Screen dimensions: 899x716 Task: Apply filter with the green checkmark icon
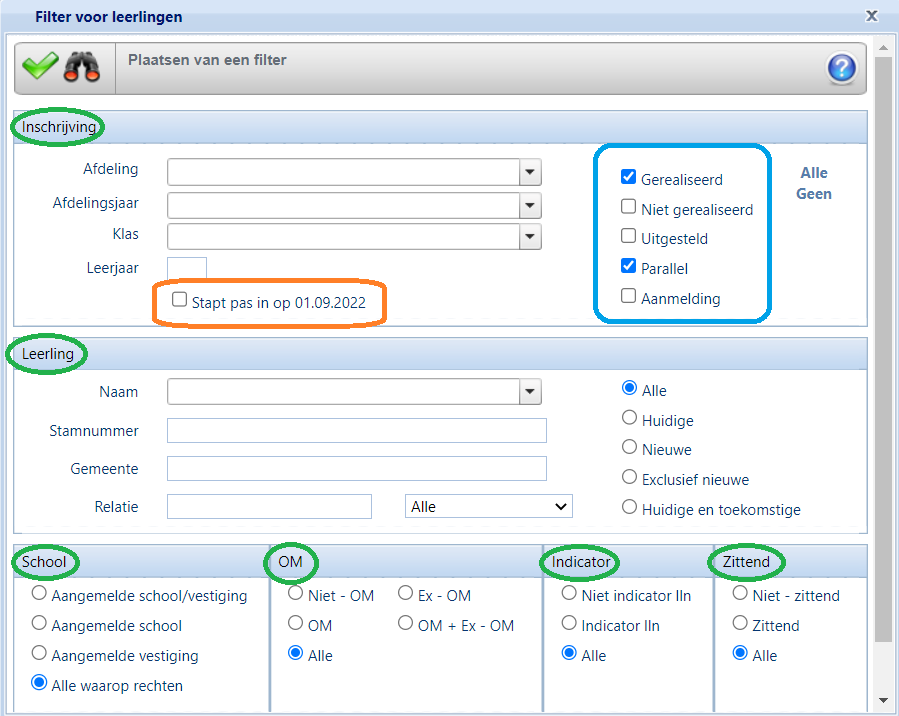point(40,66)
